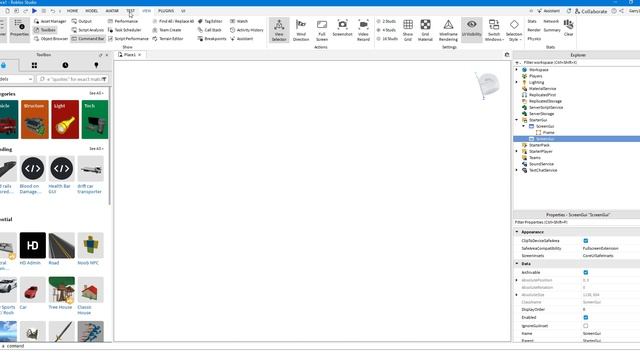The height and width of the screenshot is (360, 640).
Task: Open the MODEL ribbon tab
Action: click(x=91, y=11)
